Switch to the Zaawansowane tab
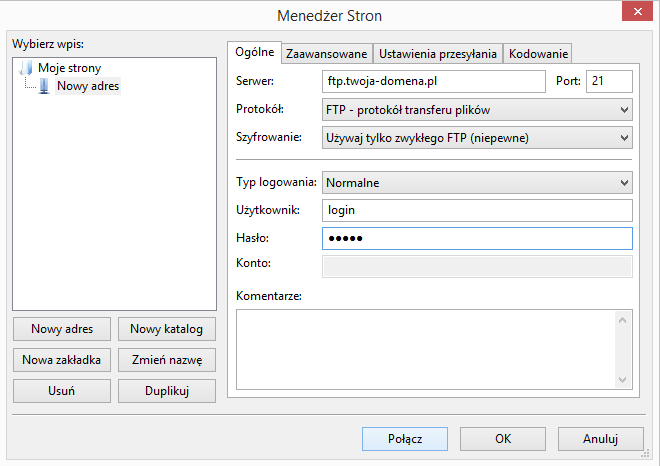The width and height of the screenshot is (660, 466). 327,54
